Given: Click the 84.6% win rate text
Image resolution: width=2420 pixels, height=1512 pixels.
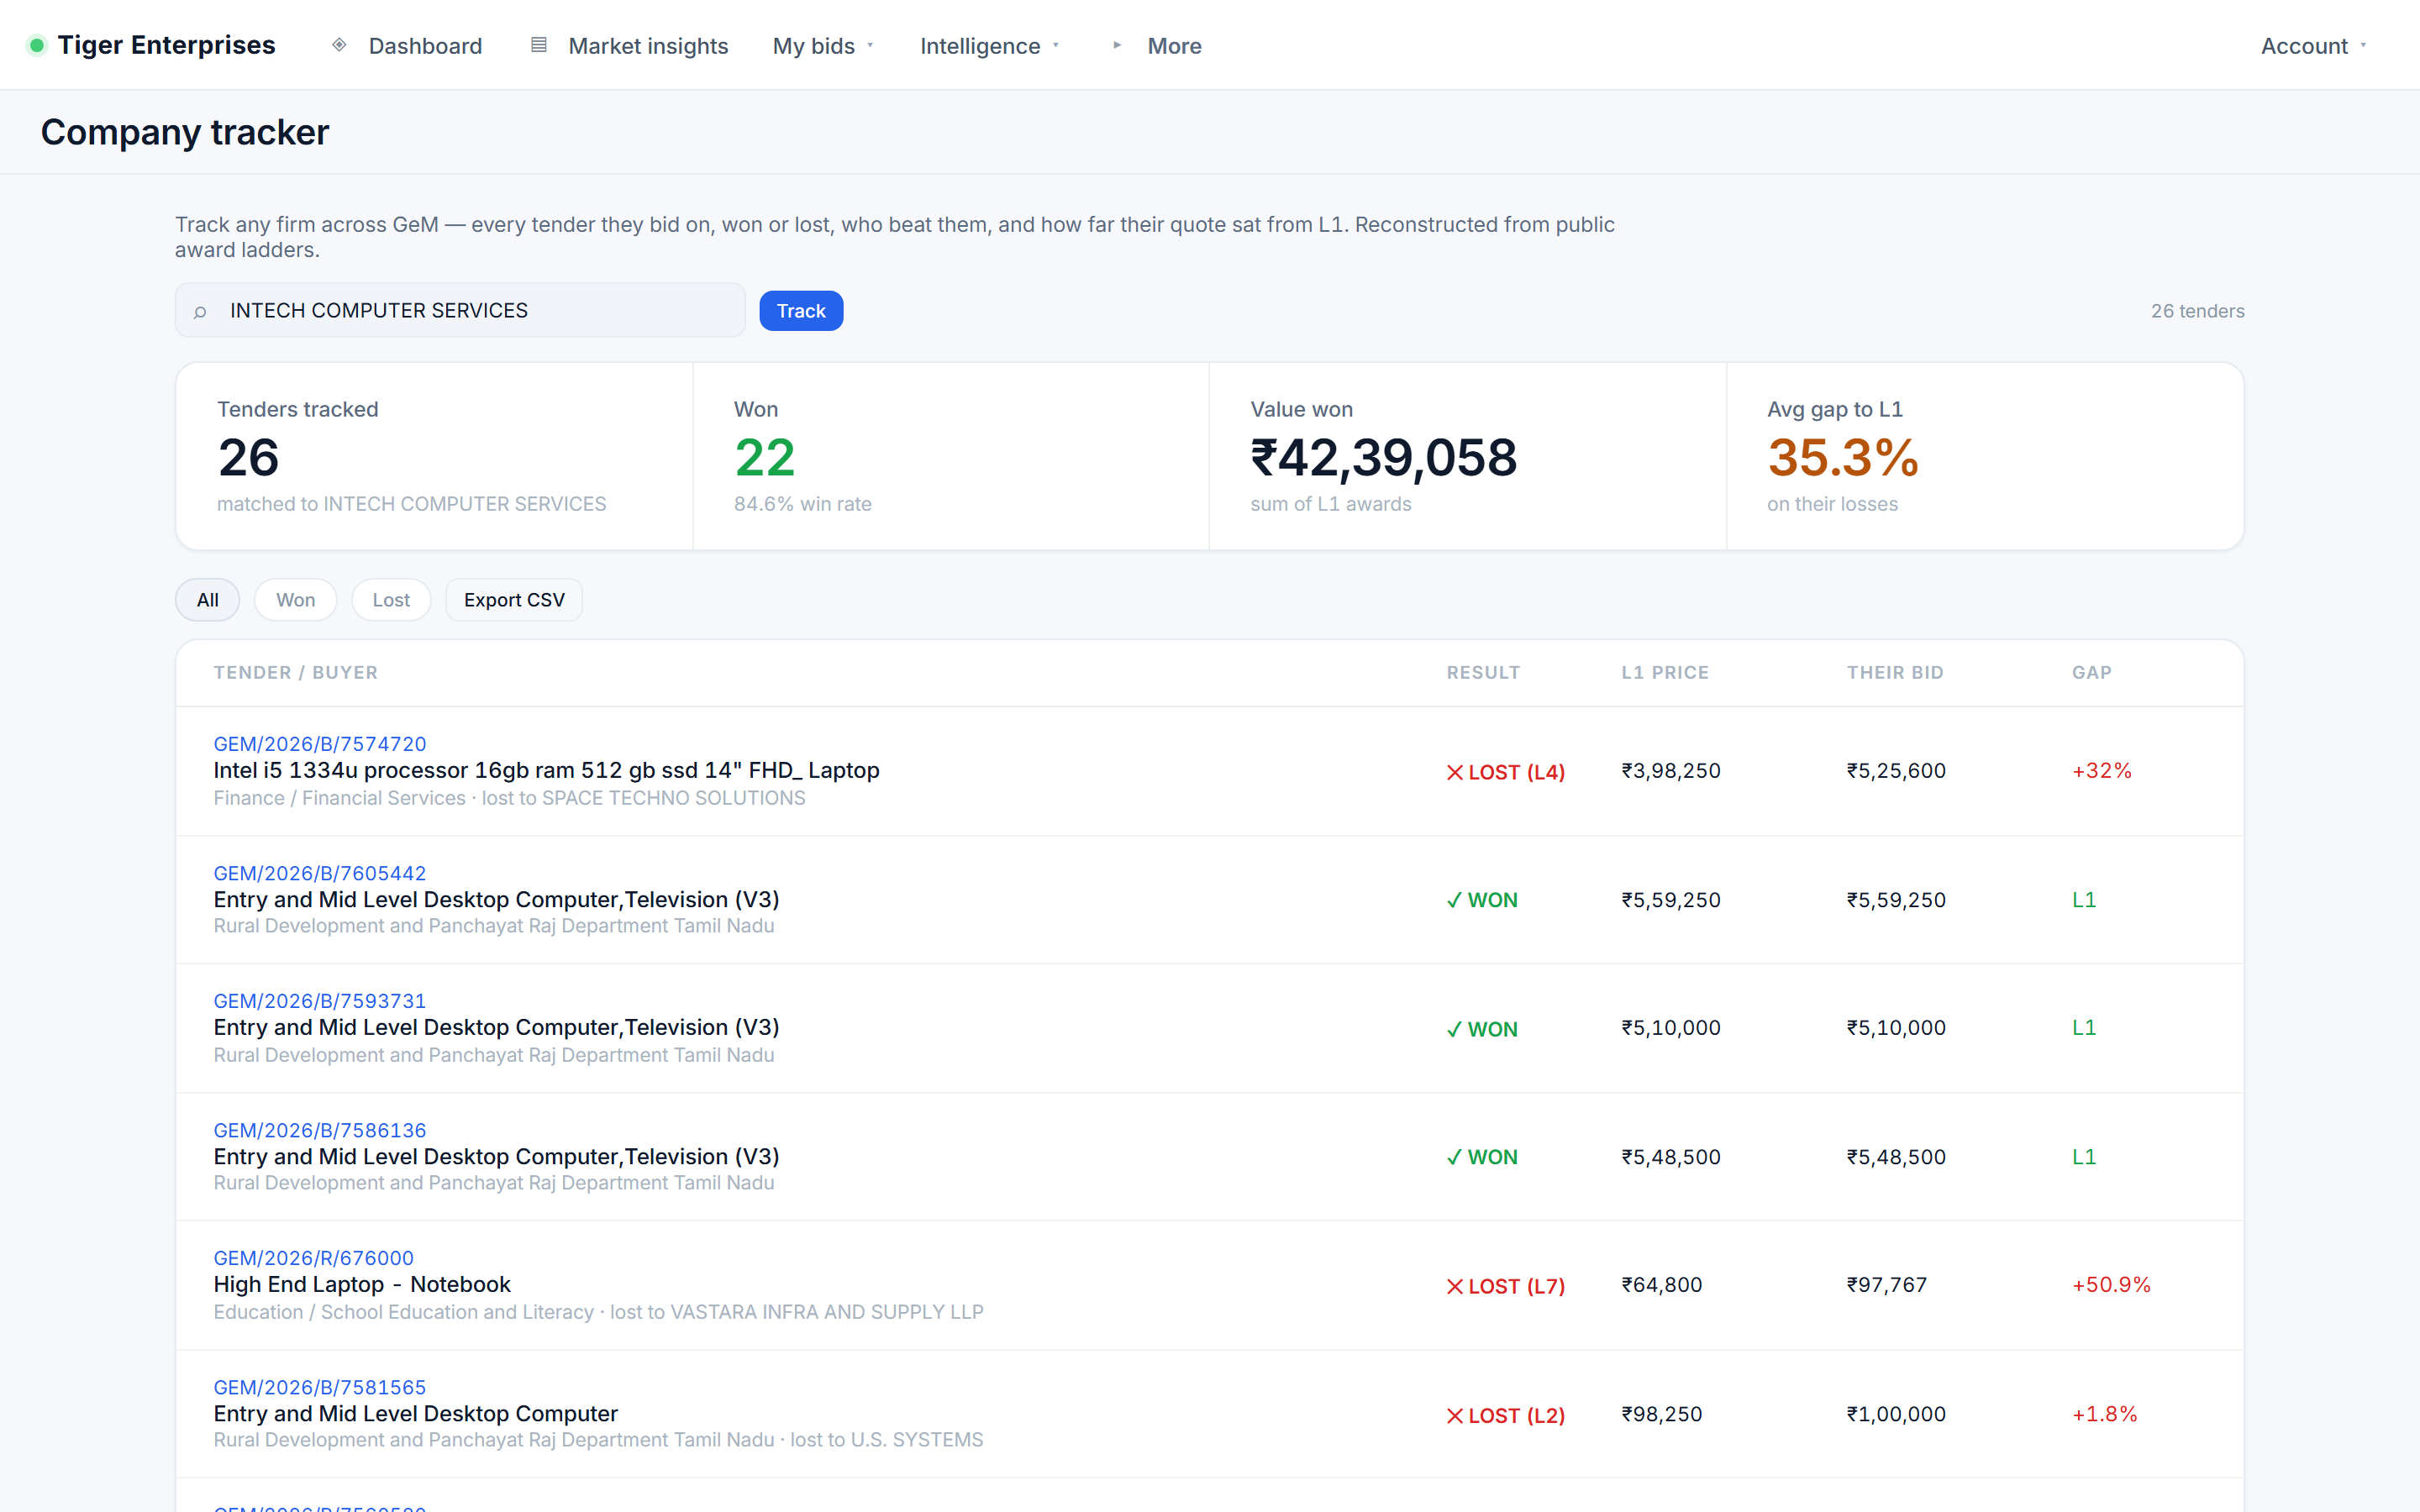Looking at the screenshot, I should point(803,504).
